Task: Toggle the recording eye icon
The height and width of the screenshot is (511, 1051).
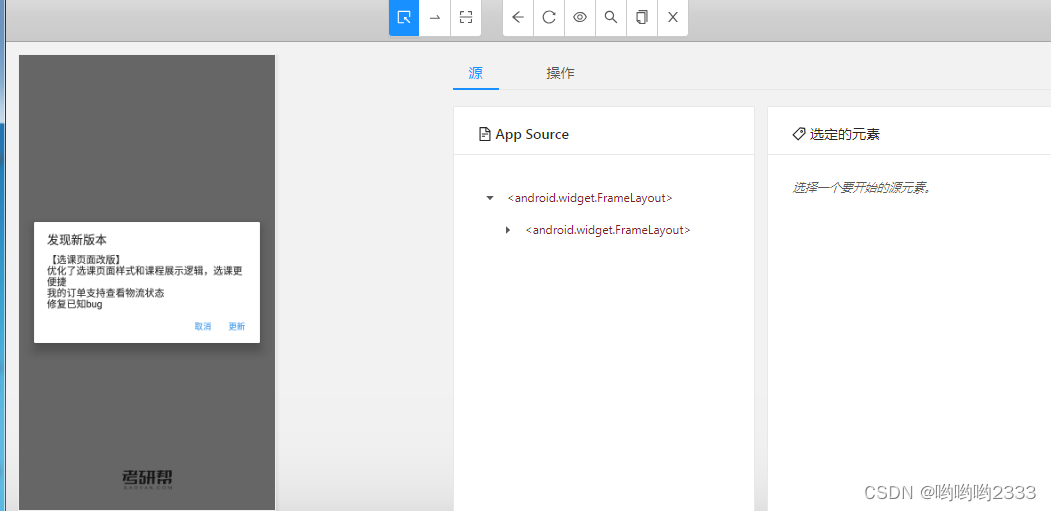Action: 580,17
